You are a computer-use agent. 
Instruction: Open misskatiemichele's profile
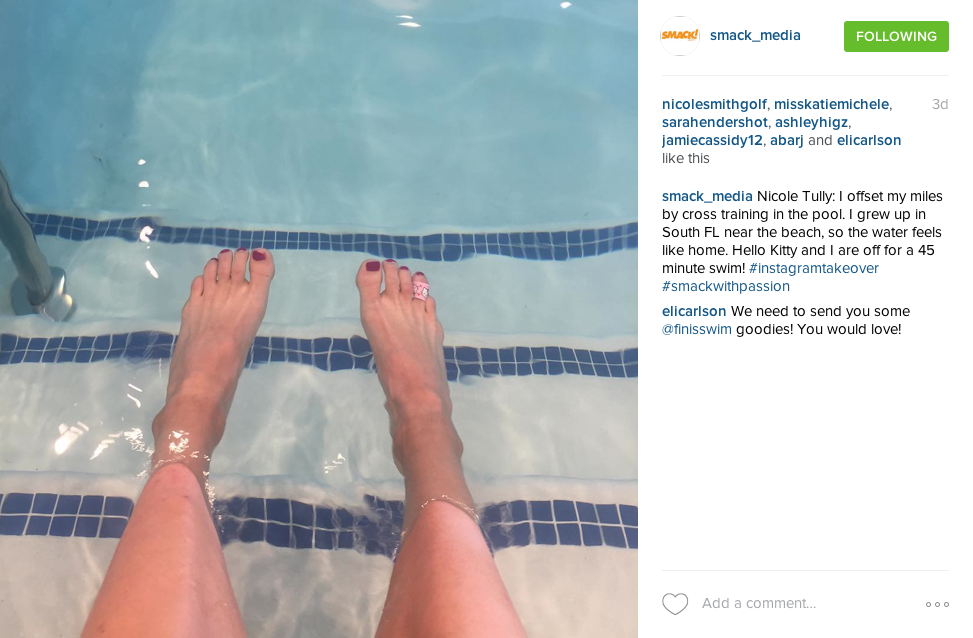click(832, 104)
